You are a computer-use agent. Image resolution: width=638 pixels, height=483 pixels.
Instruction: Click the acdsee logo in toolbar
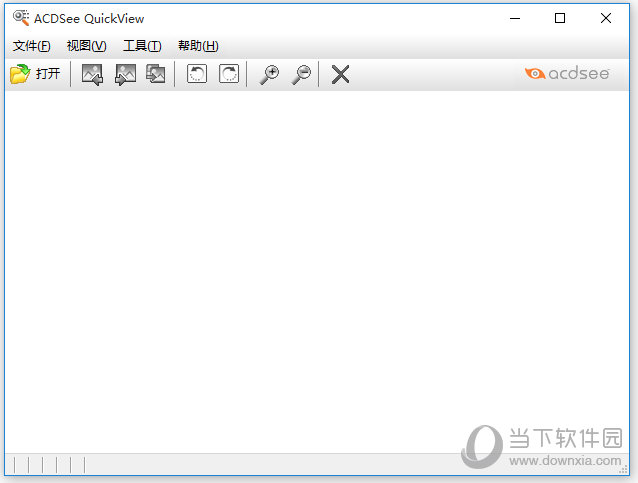[567, 74]
